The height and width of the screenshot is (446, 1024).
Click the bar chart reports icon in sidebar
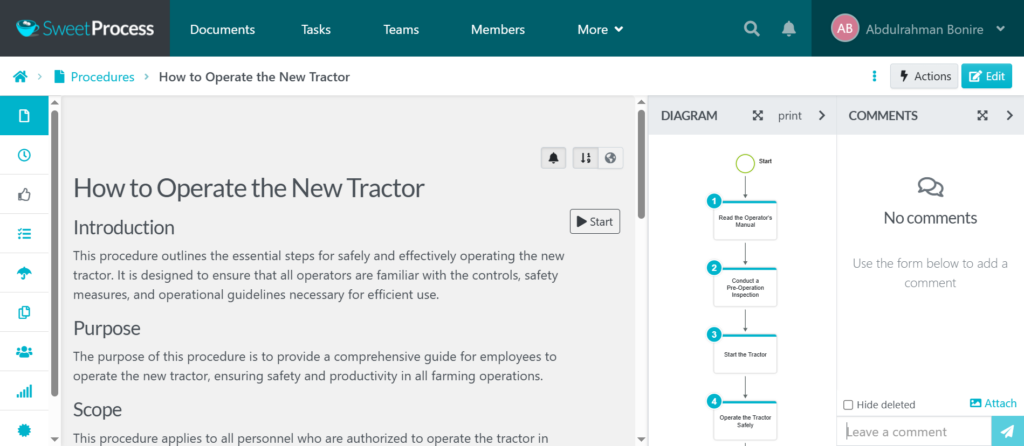click(24, 391)
